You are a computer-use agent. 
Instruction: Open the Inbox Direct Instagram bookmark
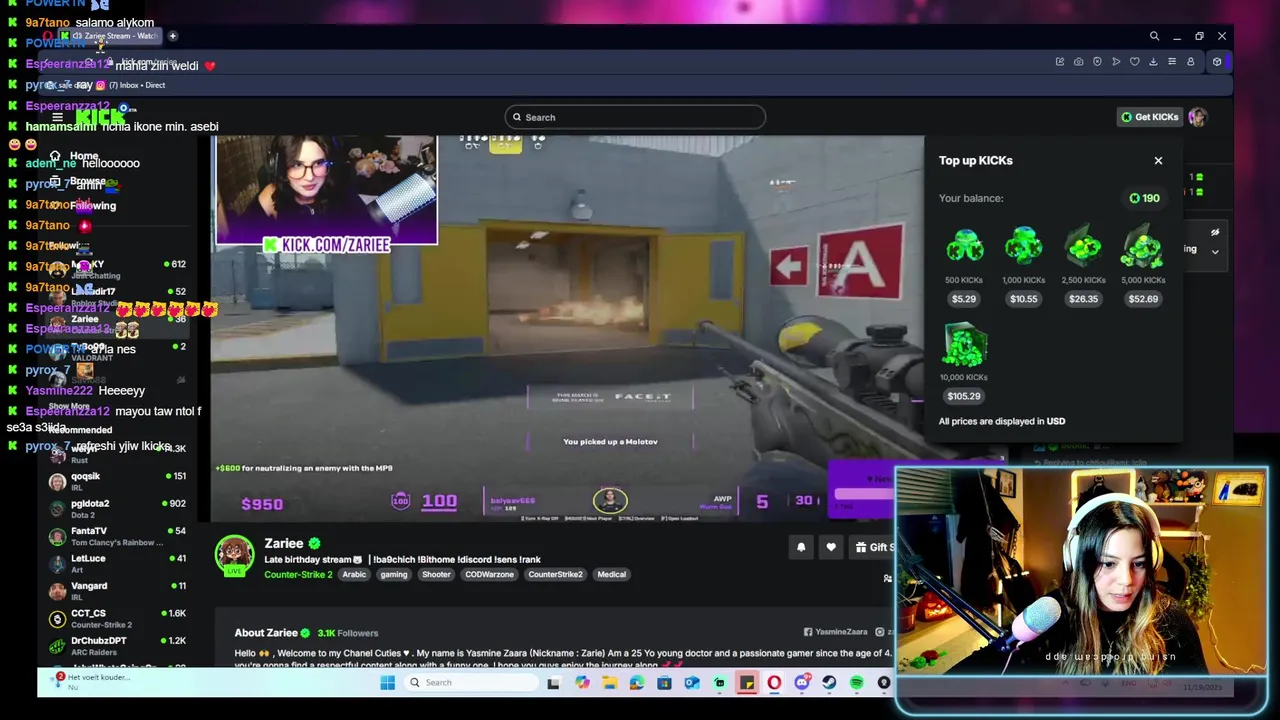coord(130,85)
